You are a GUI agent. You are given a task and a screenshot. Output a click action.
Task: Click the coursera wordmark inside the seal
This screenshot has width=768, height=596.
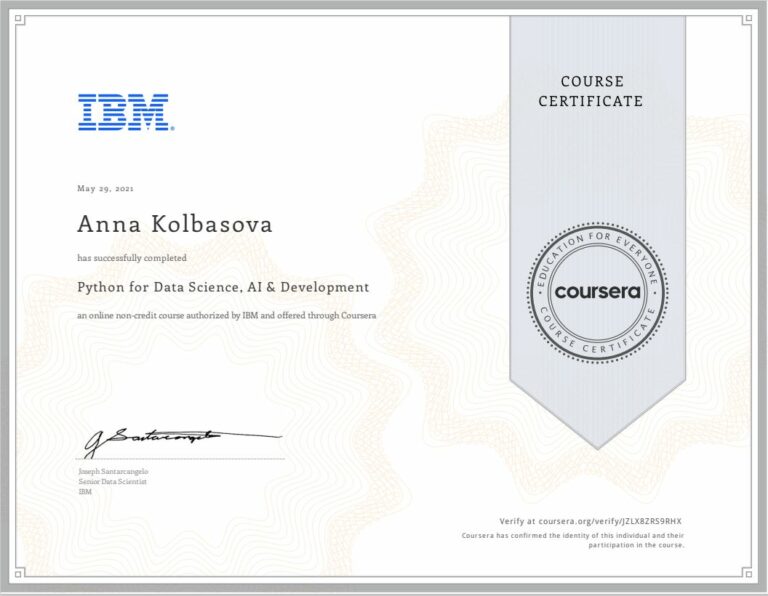(597, 293)
